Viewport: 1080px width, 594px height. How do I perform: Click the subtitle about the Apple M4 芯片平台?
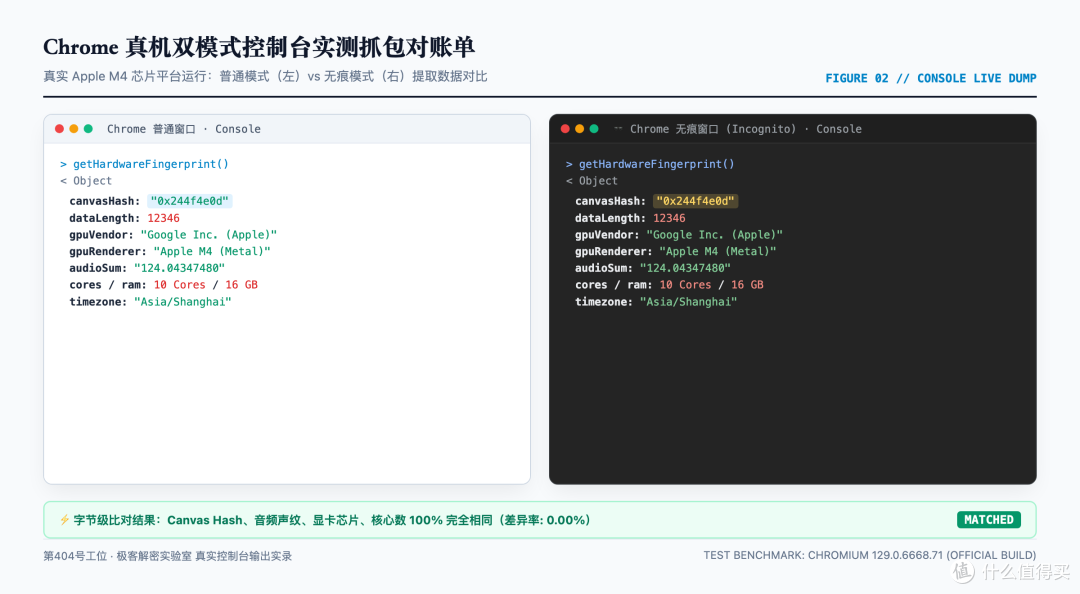click(265, 76)
